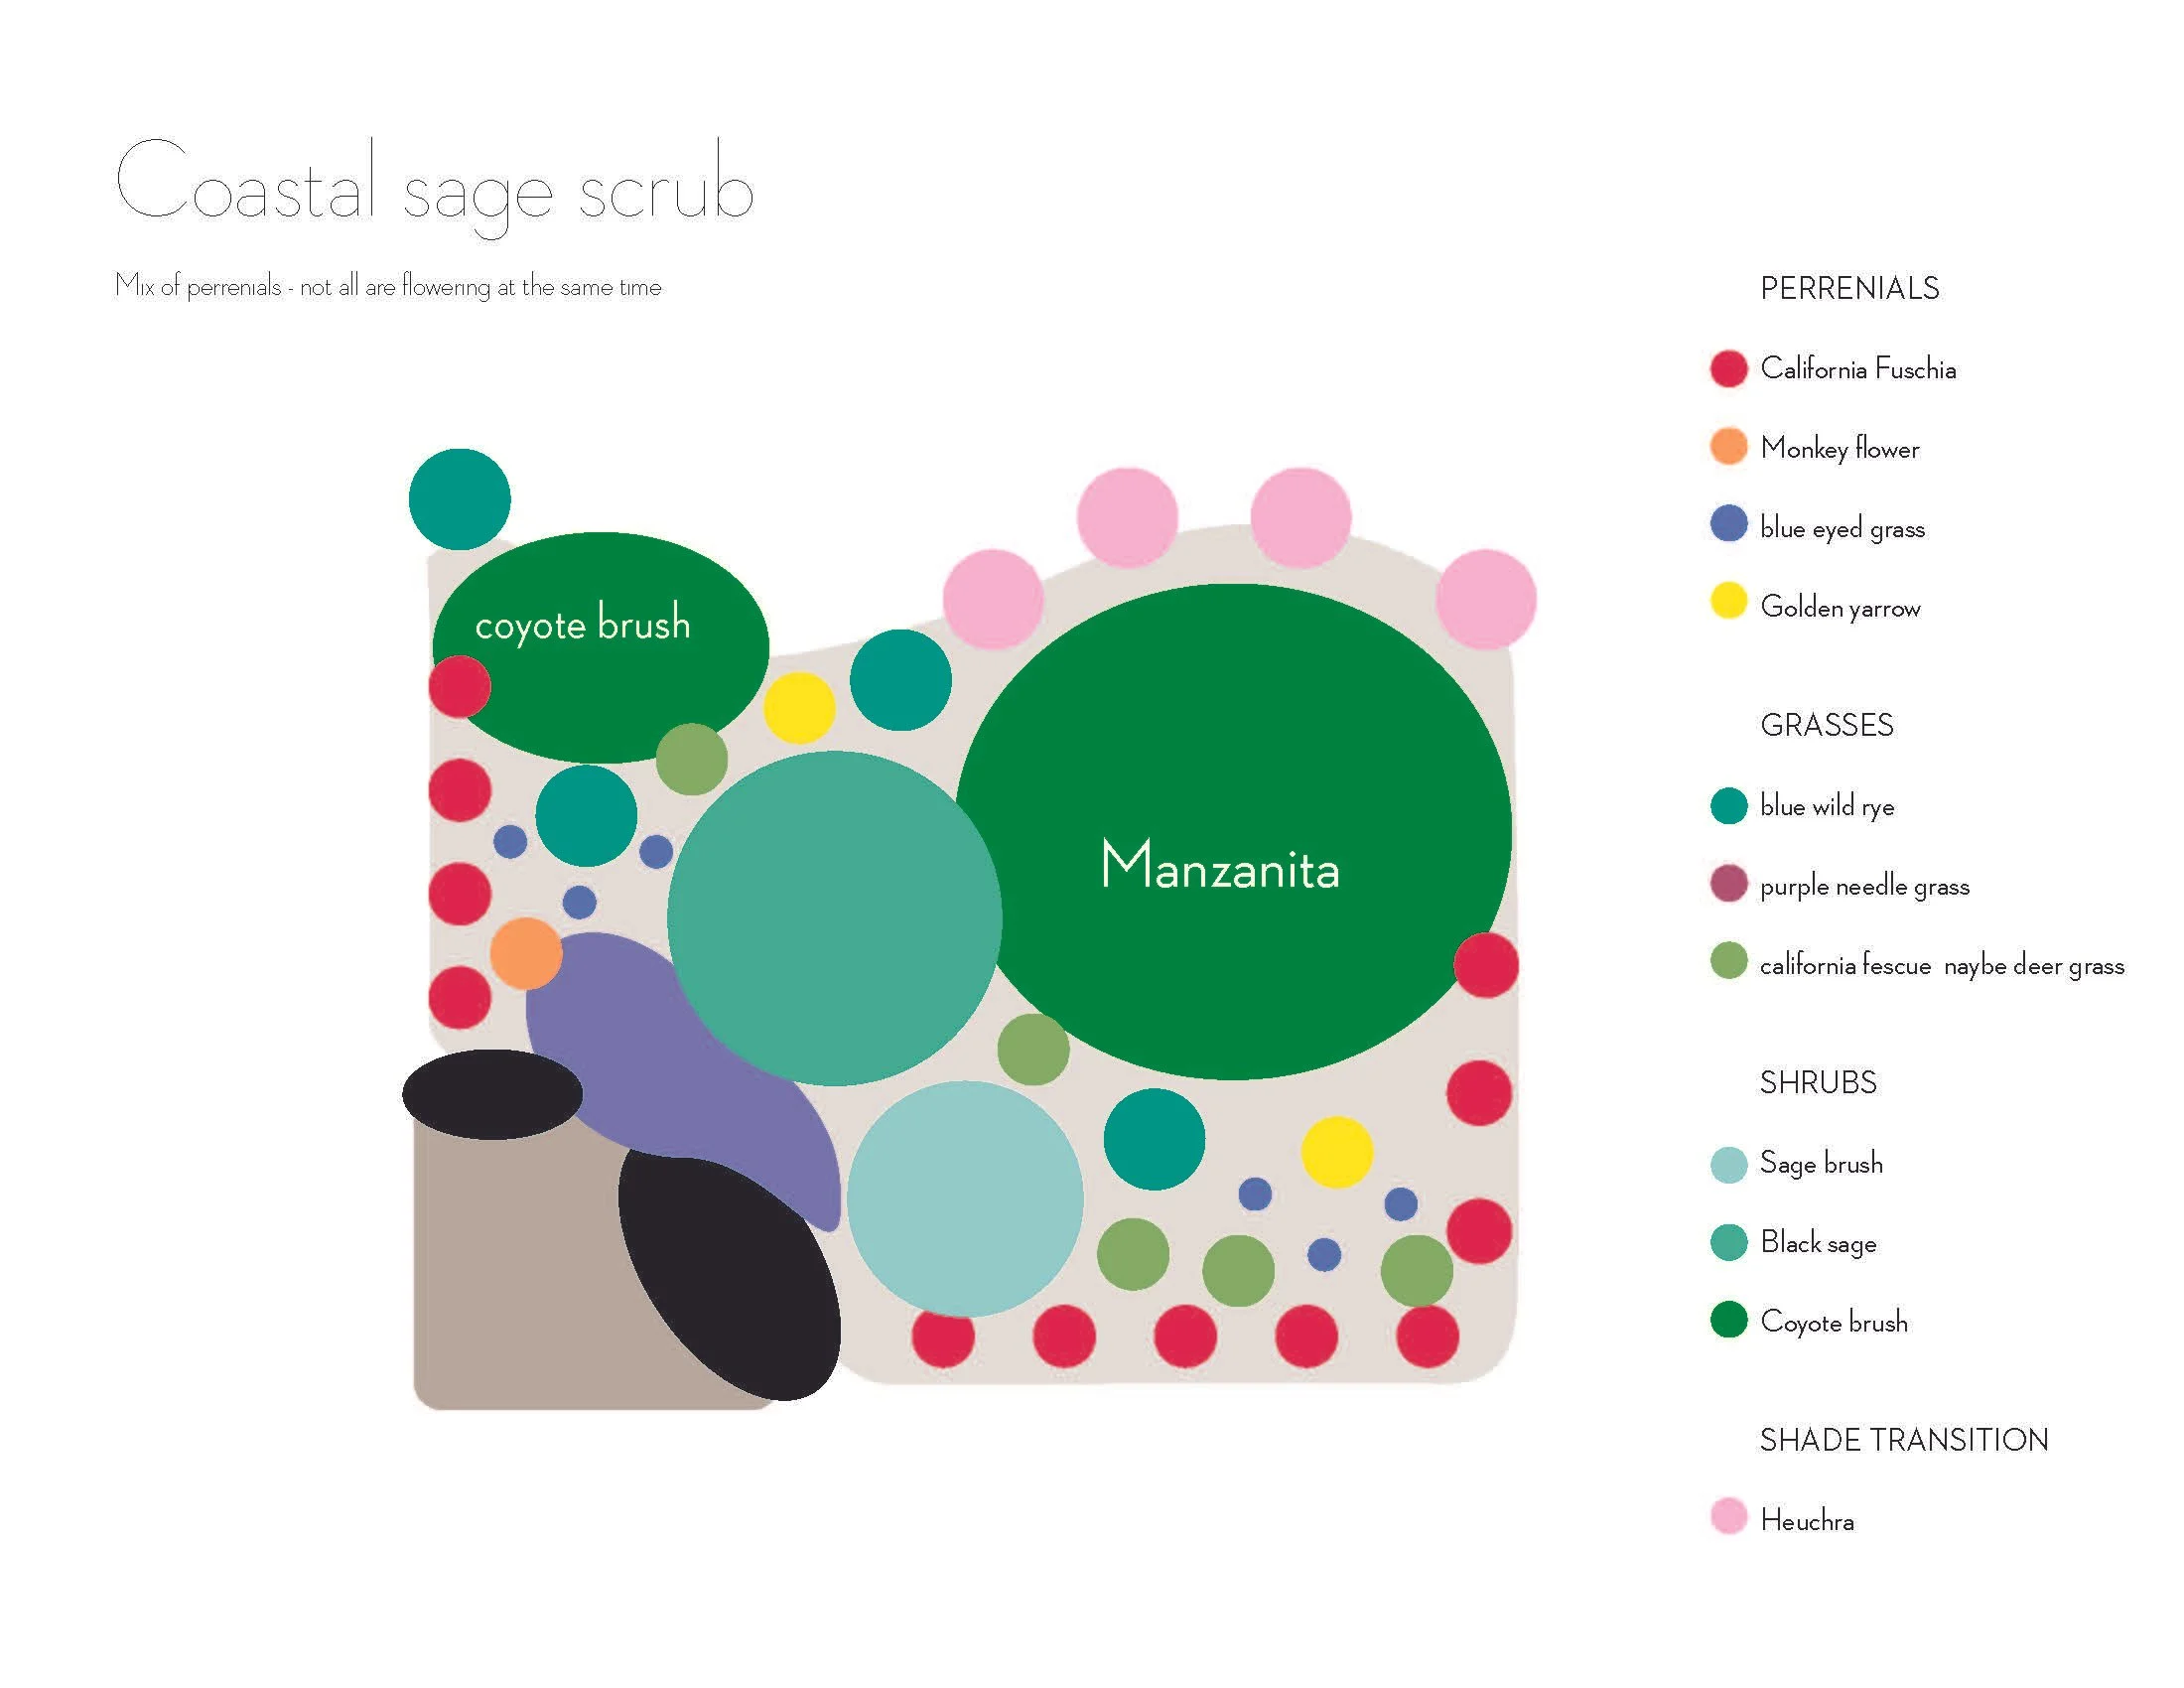Select the blue wild rye legend swatch
This screenshot has width=2184, height=1688.
click(x=1728, y=805)
